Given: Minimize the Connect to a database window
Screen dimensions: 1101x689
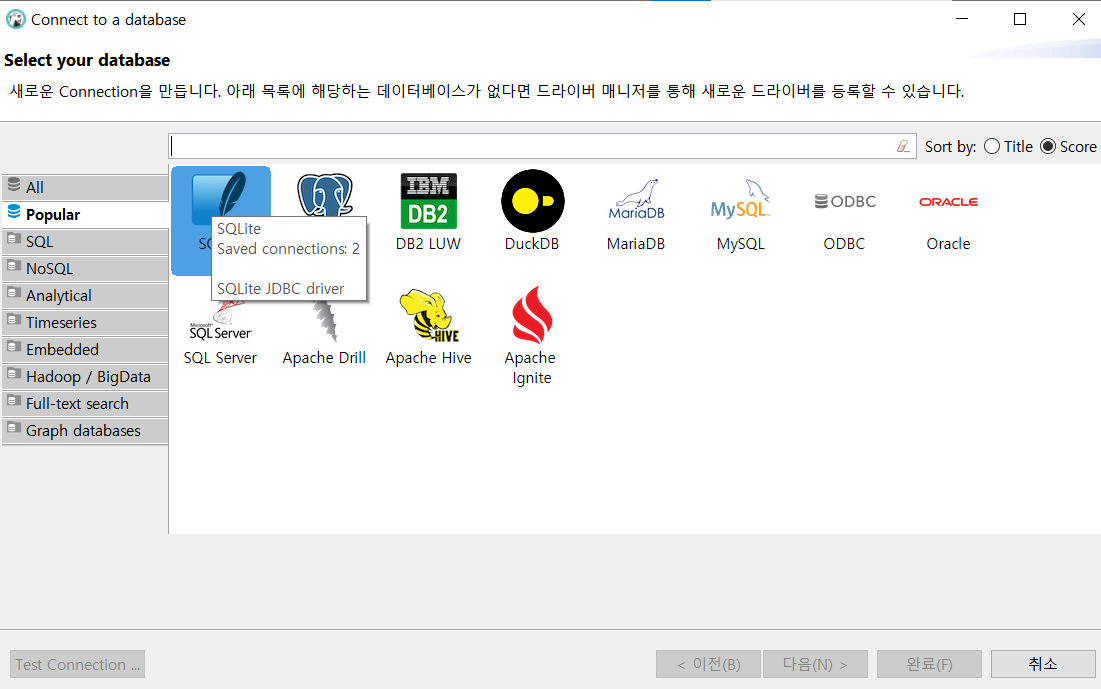Looking at the screenshot, I should [x=962, y=19].
